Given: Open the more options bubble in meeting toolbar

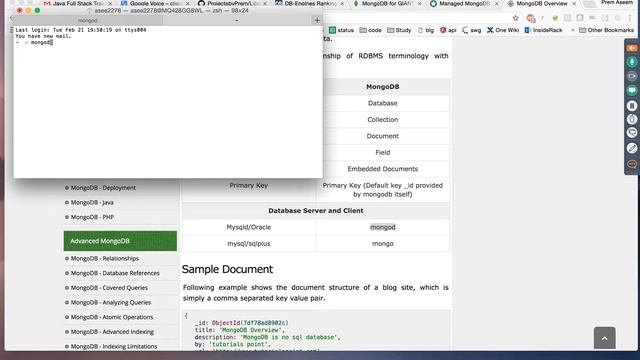Looking at the screenshot, I should [x=632, y=164].
